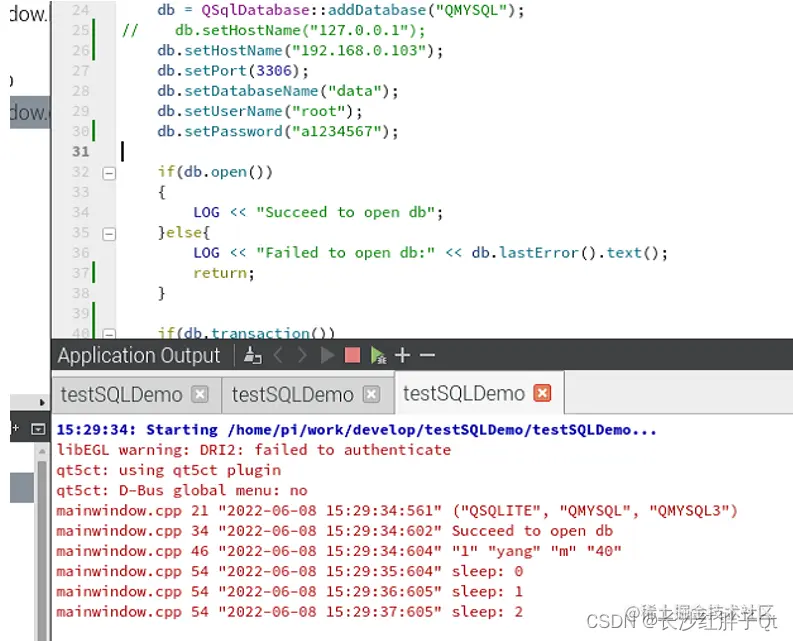Viewport: 793px width, 641px height.
Task: Click the Starting /home/pi/work output line
Action: [357, 430]
